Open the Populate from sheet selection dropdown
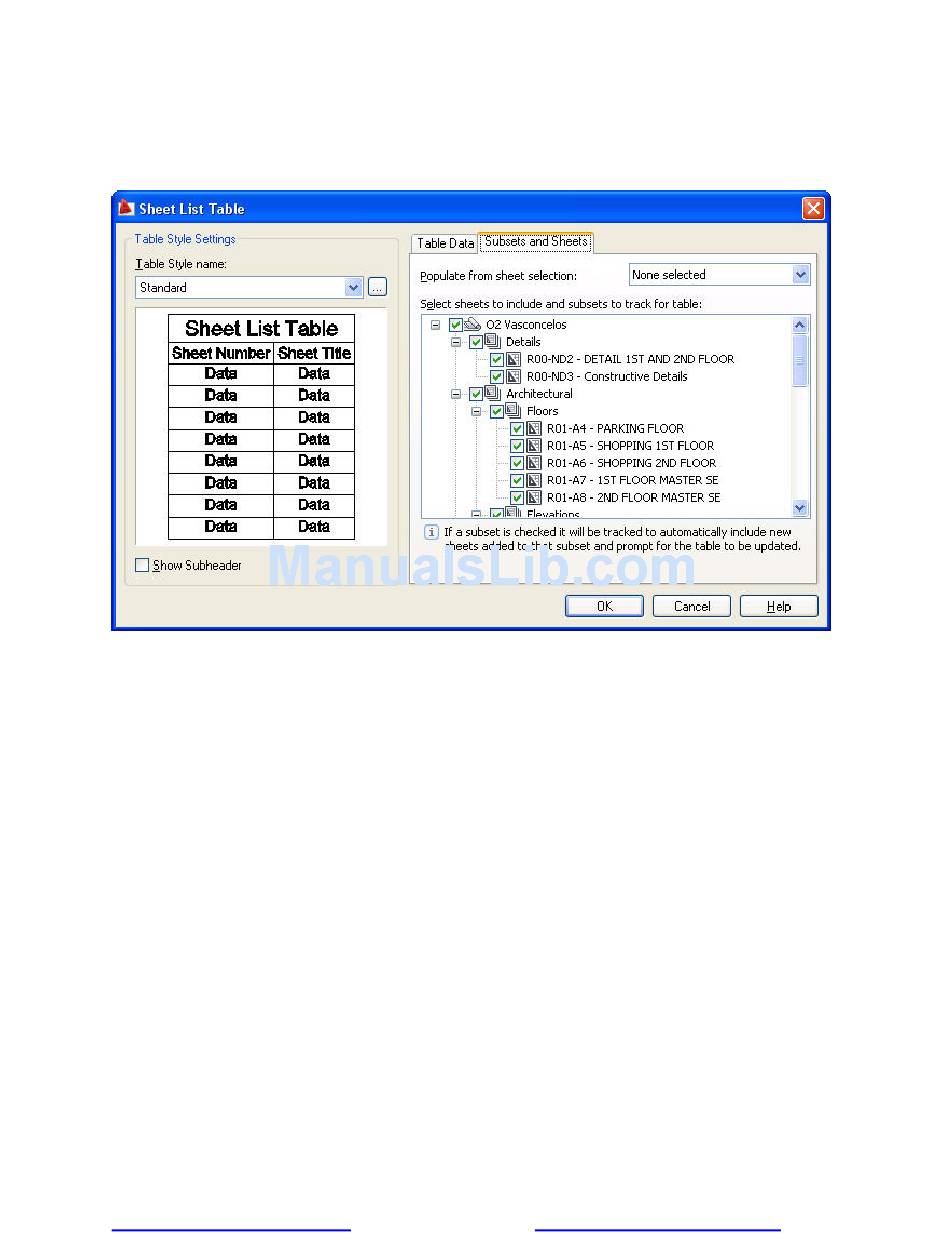The height and width of the screenshot is (1241, 950). tap(800, 275)
